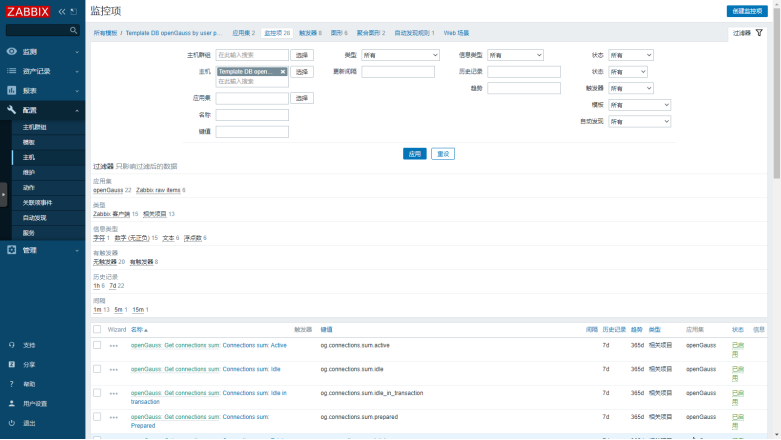Open the 所有模板 breadcrumb link
Viewport: 781px width, 440px height.
105,33
